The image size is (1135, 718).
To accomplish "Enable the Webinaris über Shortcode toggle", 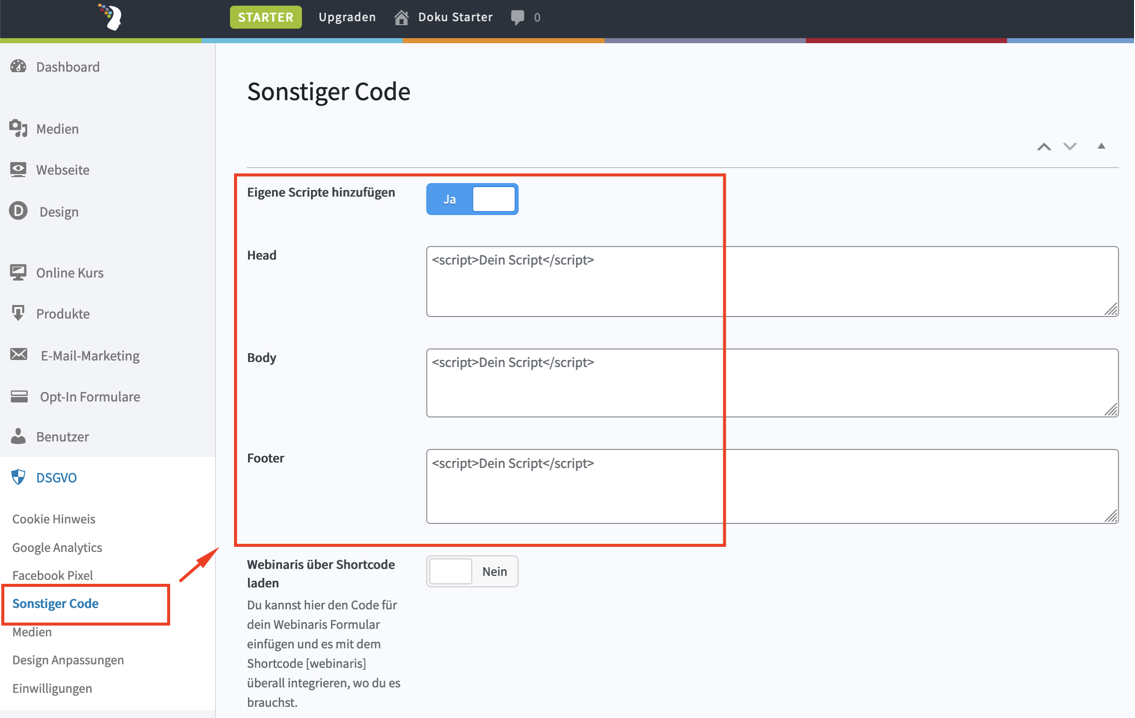I will point(472,571).
